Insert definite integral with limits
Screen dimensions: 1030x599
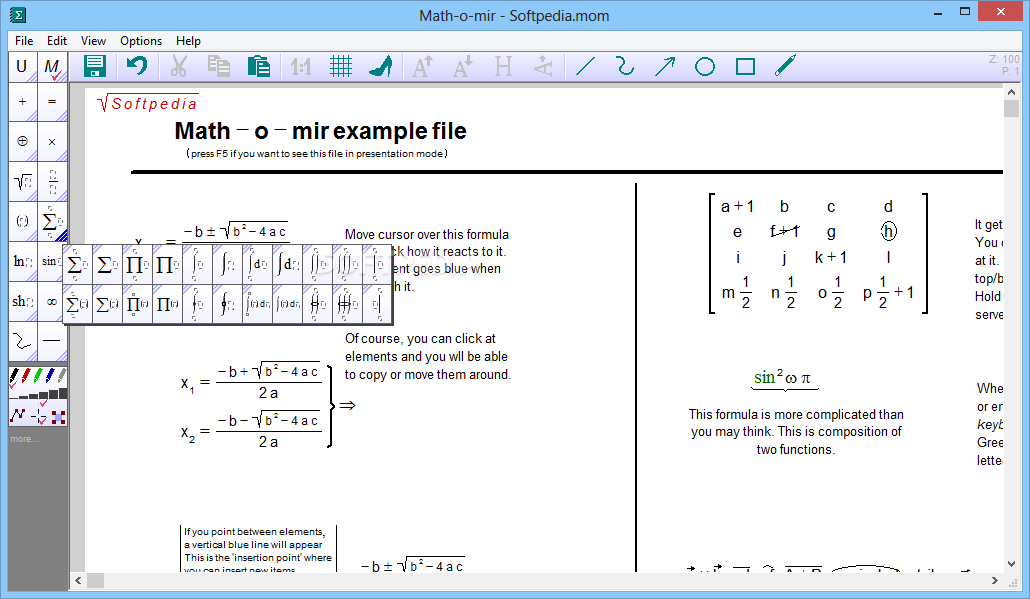click(x=197, y=265)
